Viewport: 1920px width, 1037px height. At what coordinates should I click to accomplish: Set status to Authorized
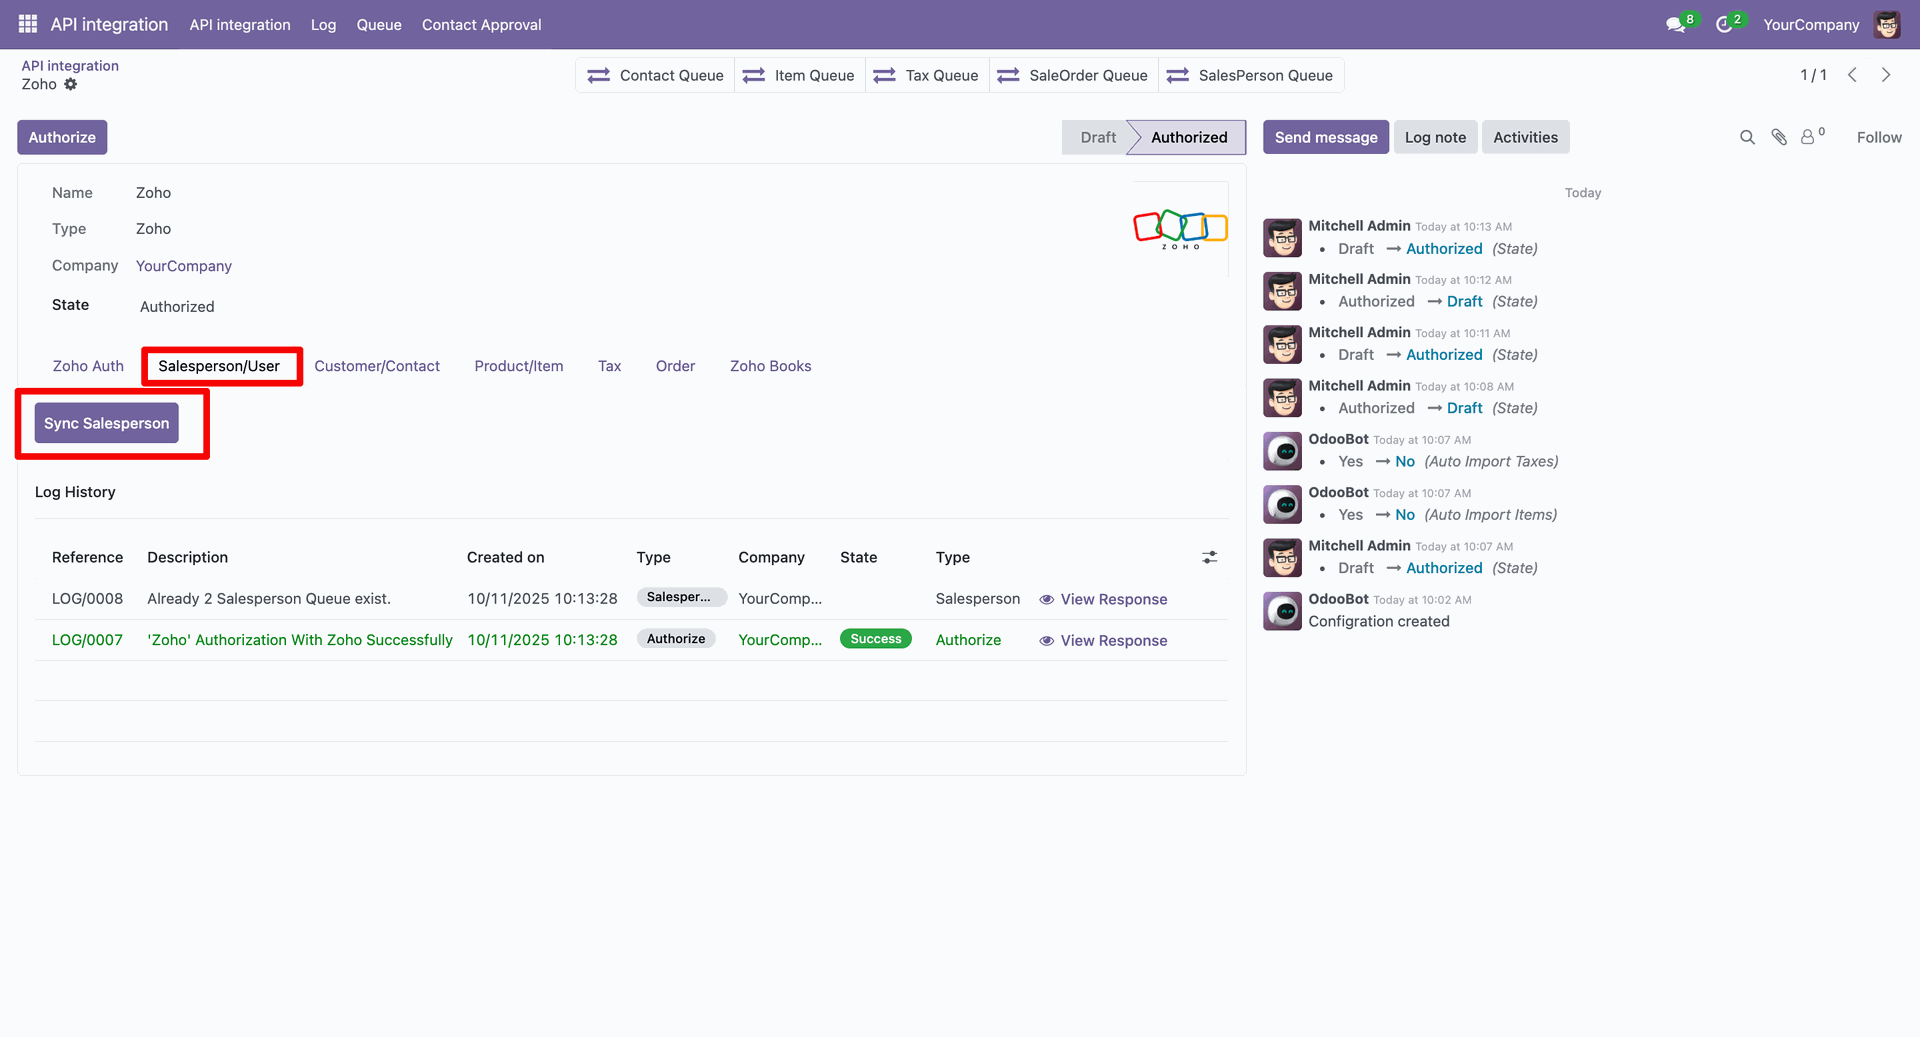1188,137
